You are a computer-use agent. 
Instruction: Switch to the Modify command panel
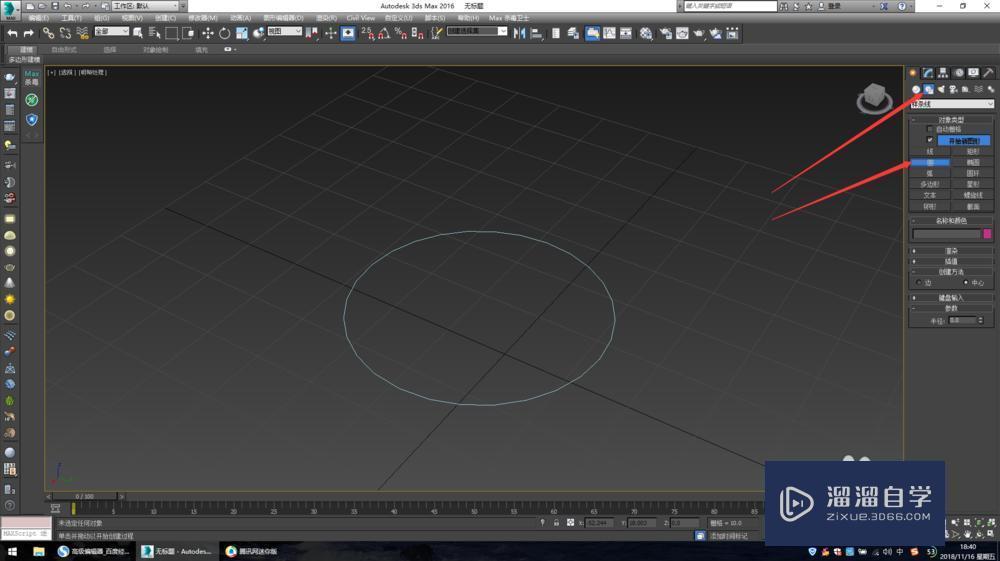(x=927, y=73)
